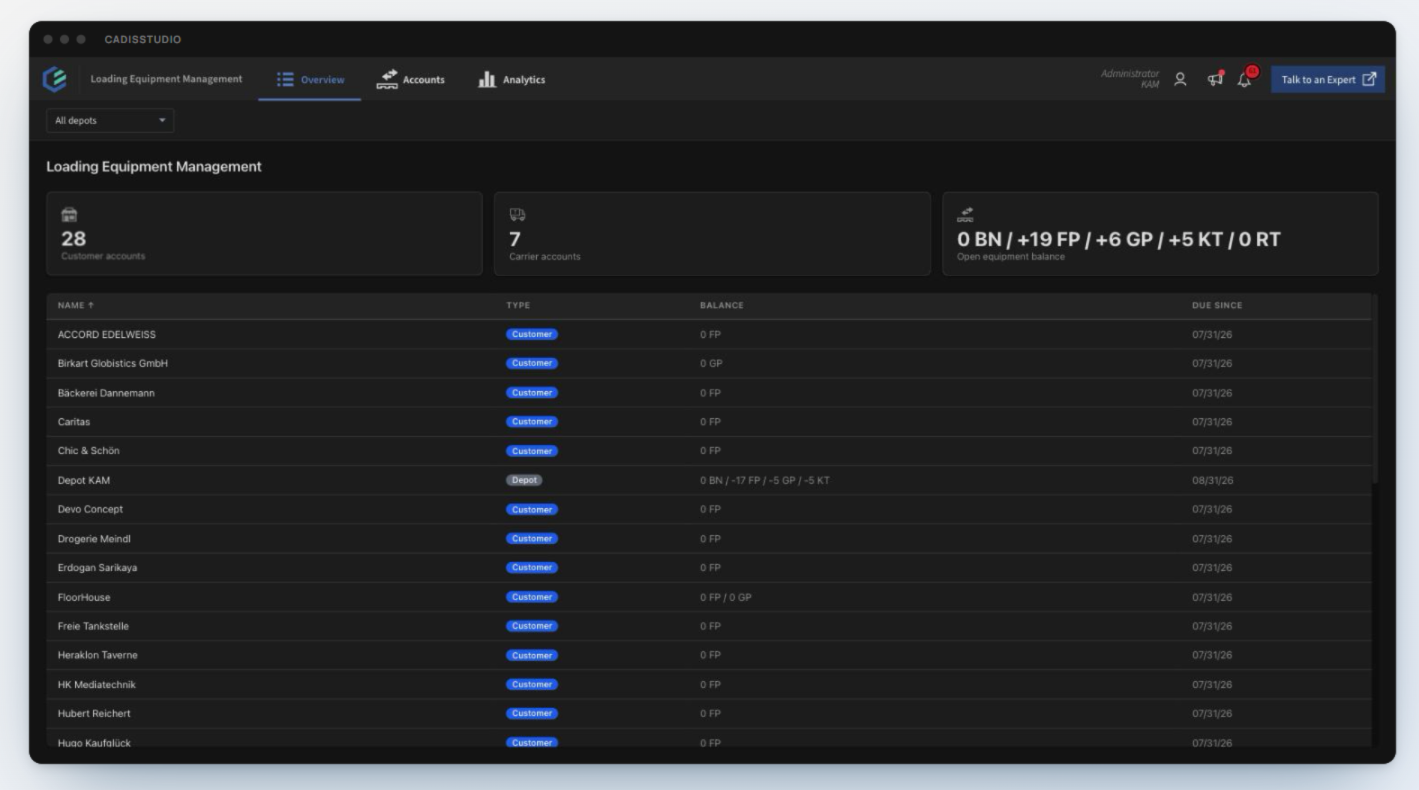Switch to the Analytics tab
The width and height of the screenshot is (1419, 790).
(x=512, y=80)
